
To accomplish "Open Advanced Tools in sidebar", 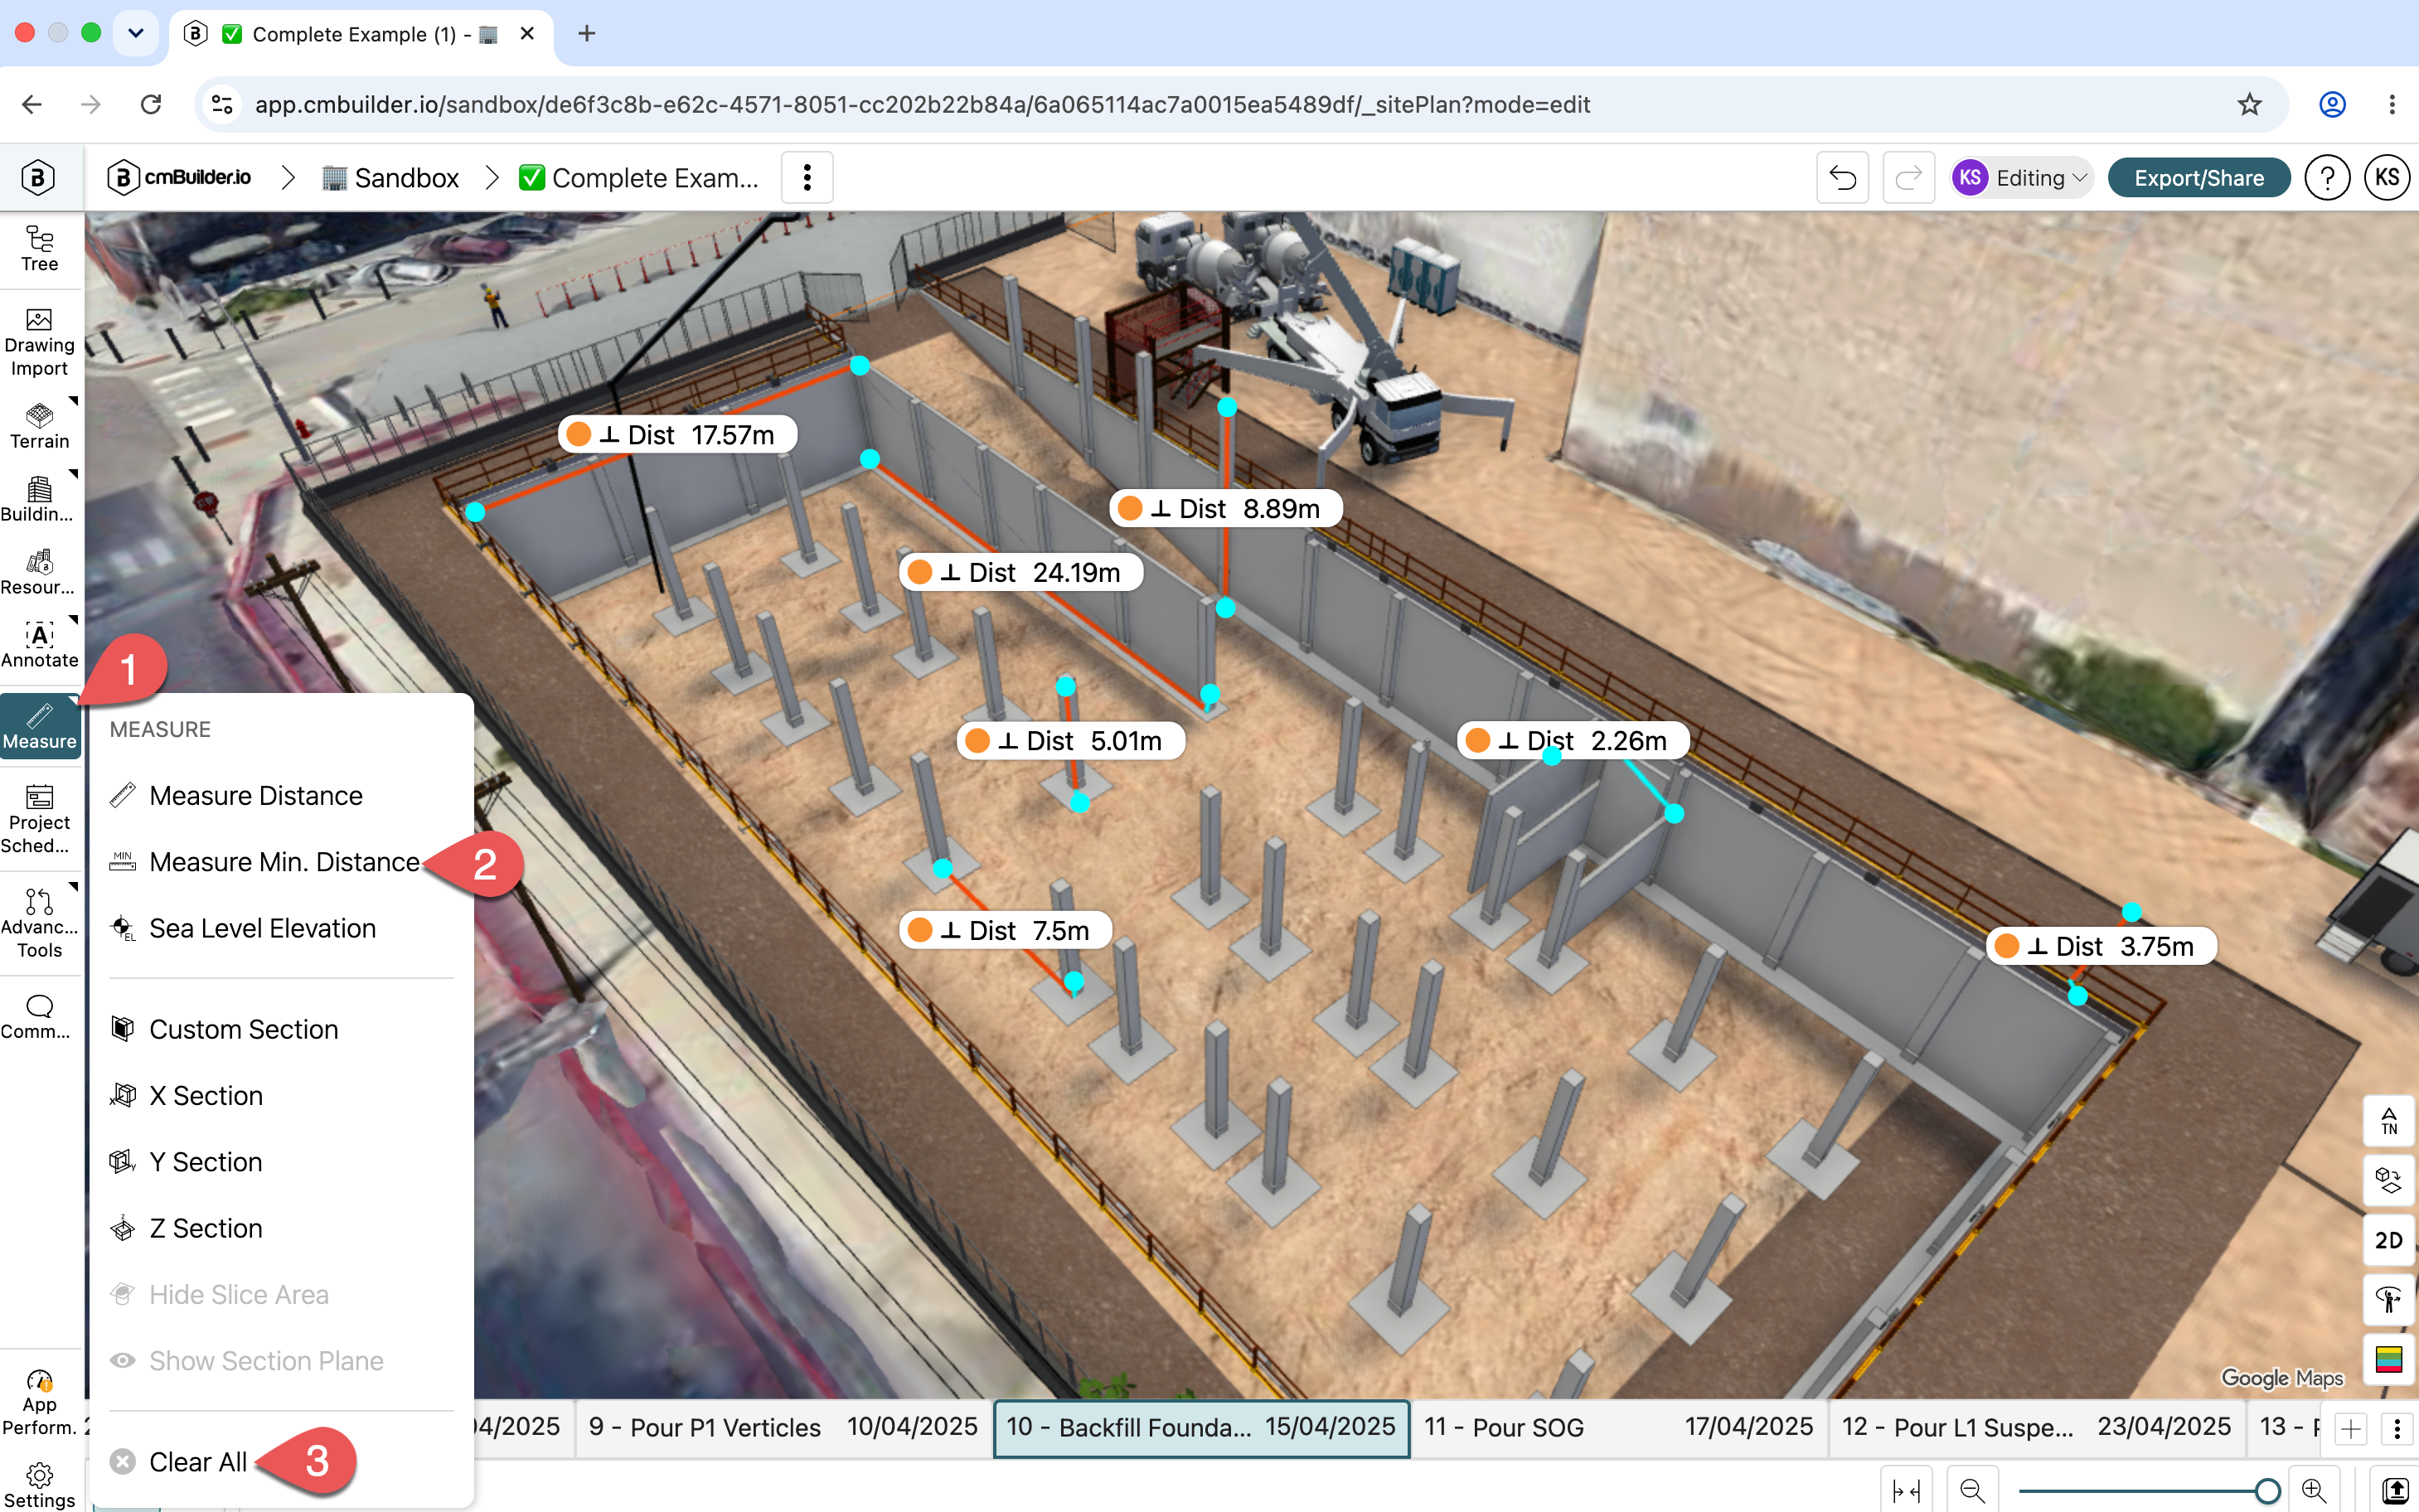I will tap(40, 923).
